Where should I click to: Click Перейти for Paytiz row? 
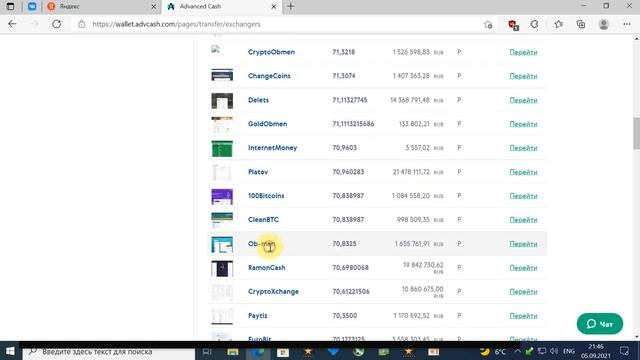click(x=523, y=316)
